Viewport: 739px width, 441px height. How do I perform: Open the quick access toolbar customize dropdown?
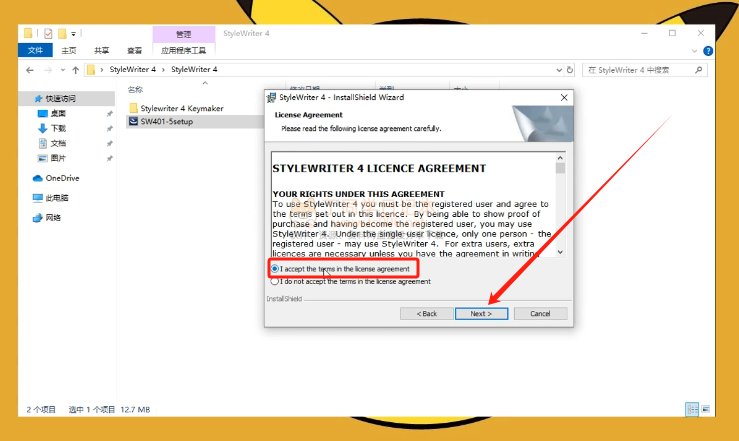click(x=73, y=34)
